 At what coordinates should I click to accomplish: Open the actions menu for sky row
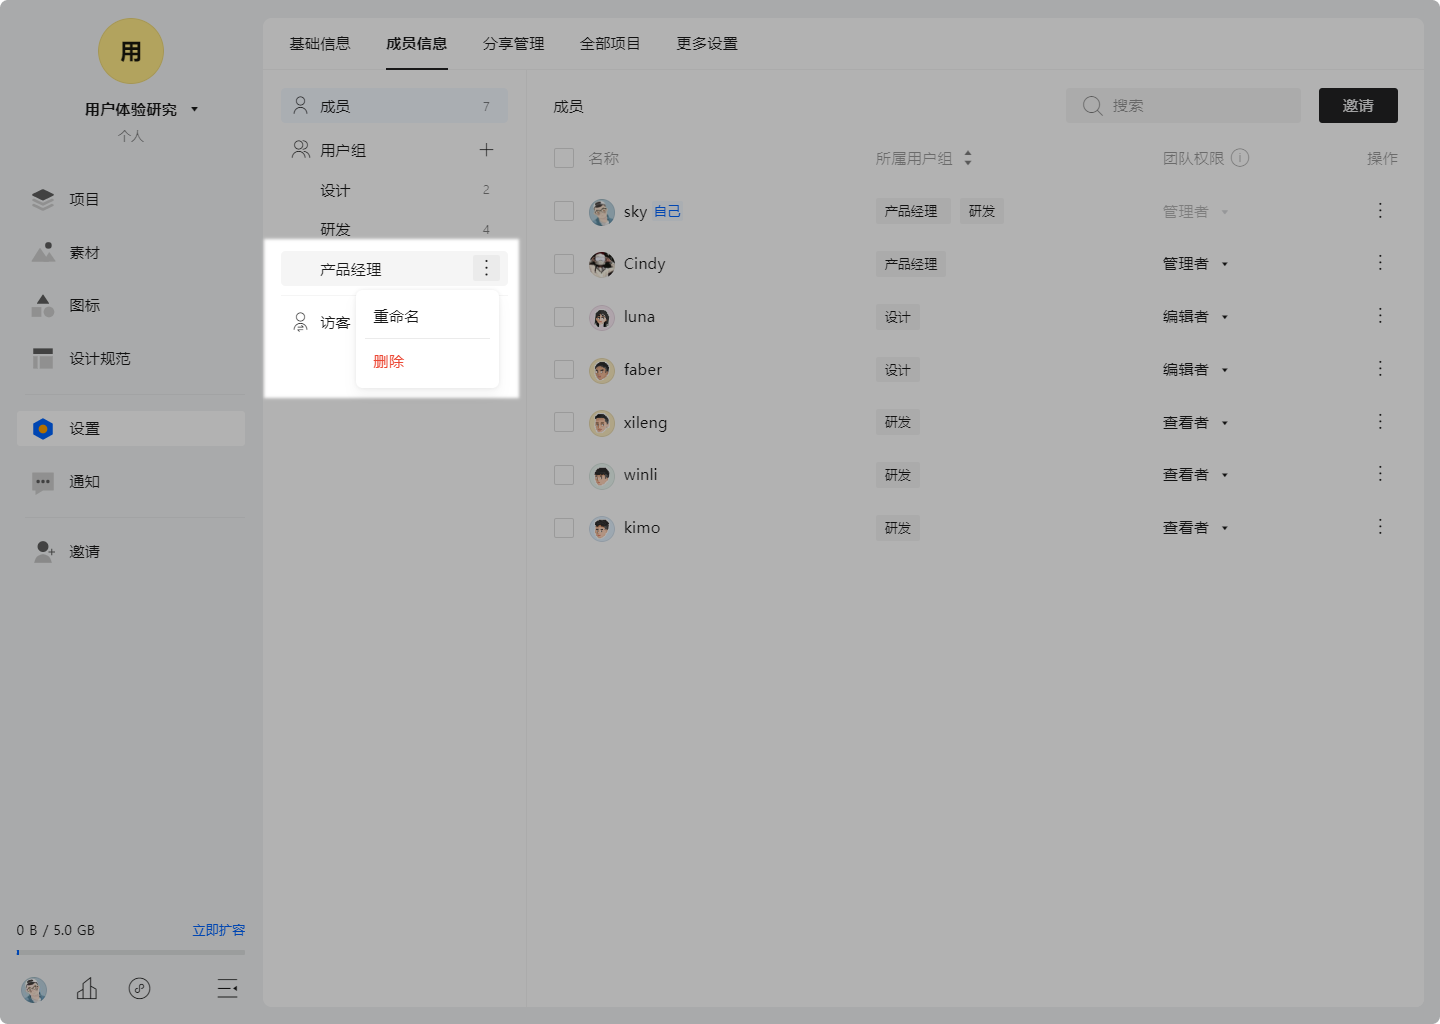(1380, 210)
